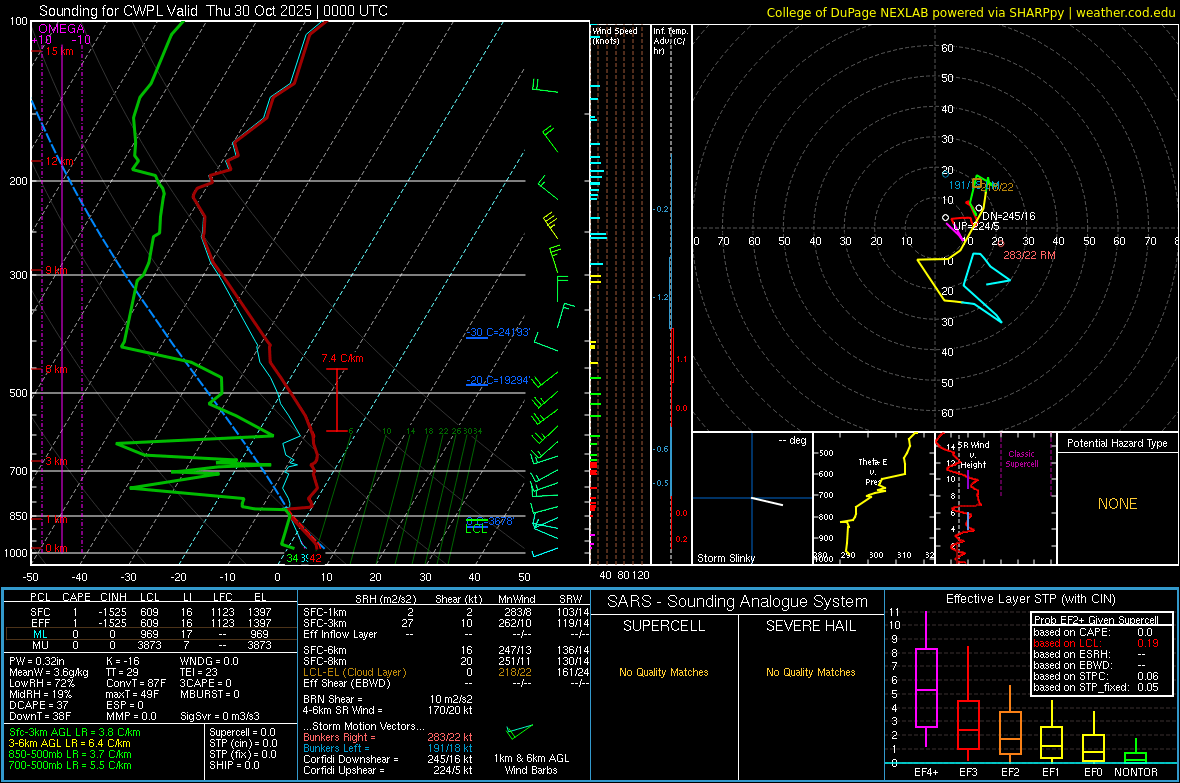The width and height of the screenshot is (1180, 783).
Task: Click the '7.4 C/km' lapse rate annotation
Action: (x=342, y=358)
